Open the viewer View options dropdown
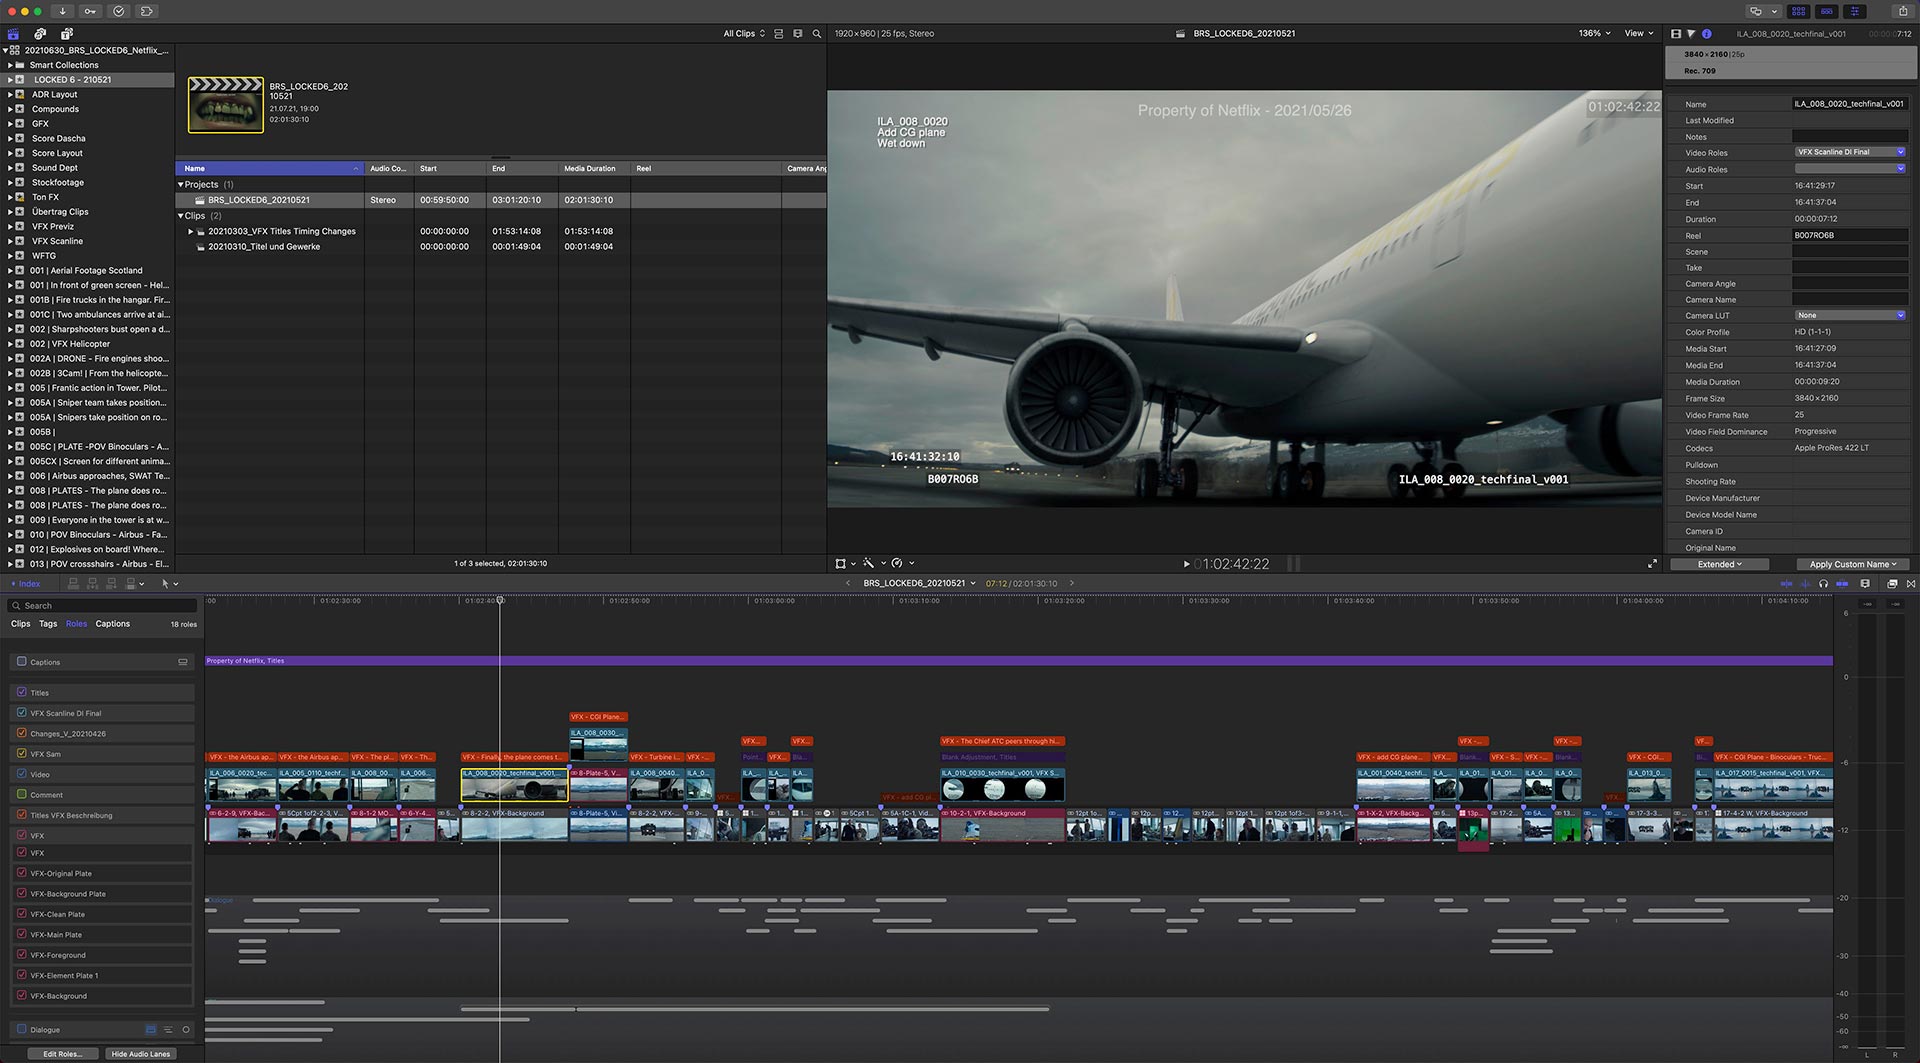The height and width of the screenshot is (1063, 1920). point(1638,34)
